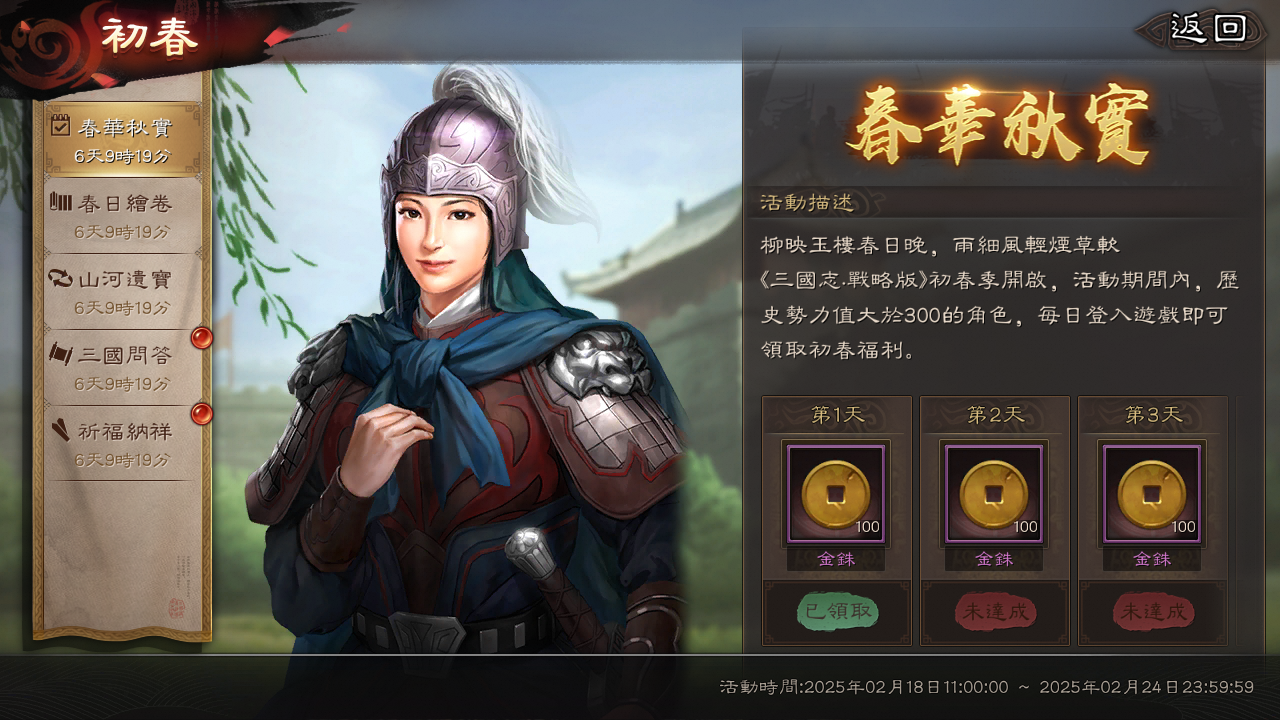Screen dimensions: 1280x720
Task: Open the 春日繪卷 event tab
Action: coord(122,216)
